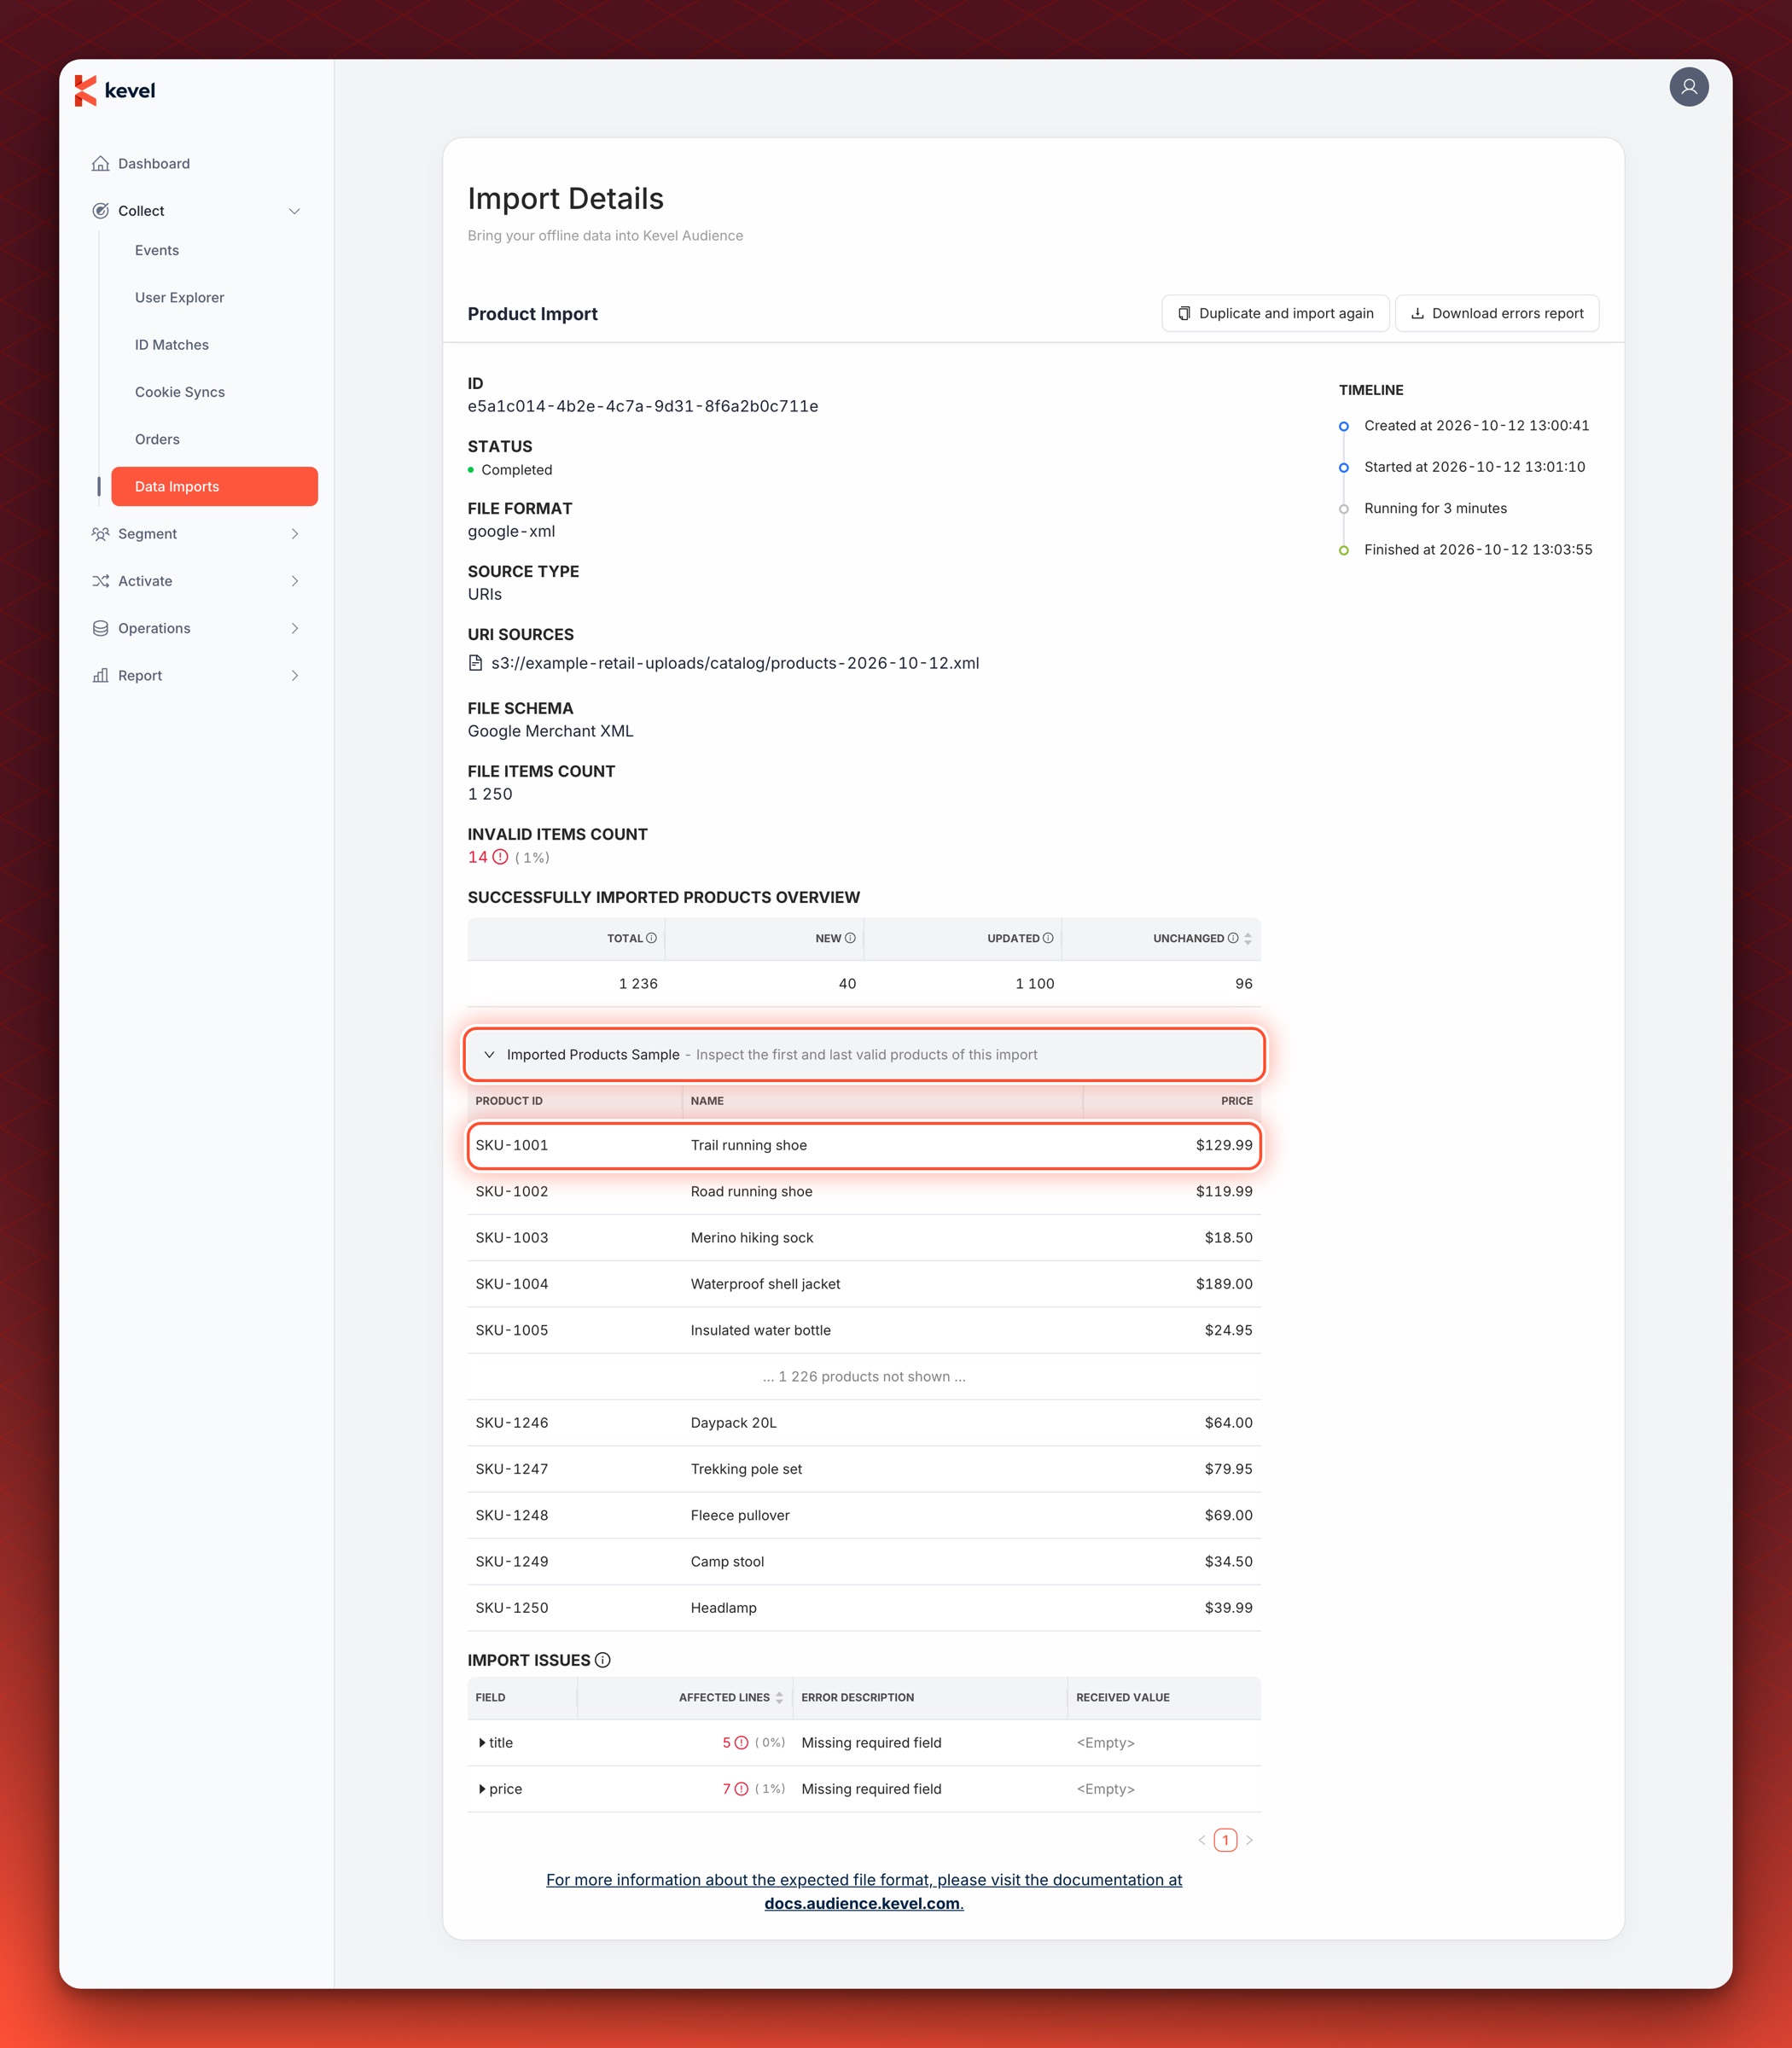Expand the title issue row triangle
The height and width of the screenshot is (2048, 1792).
tap(482, 1742)
